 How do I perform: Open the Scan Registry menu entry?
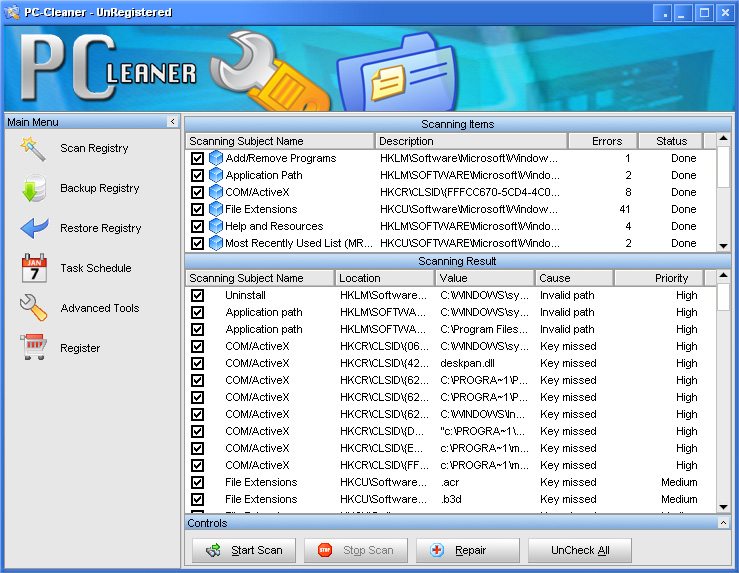[94, 148]
